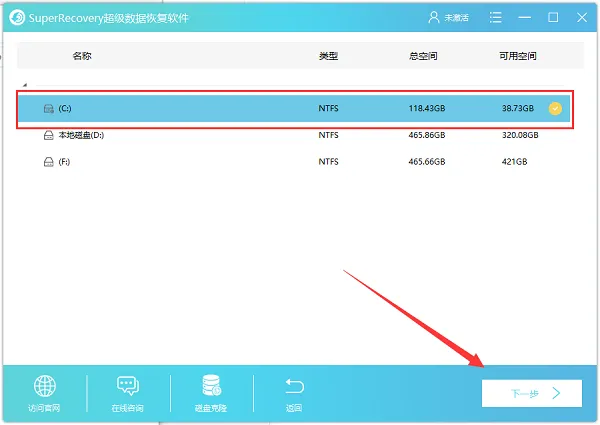The height and width of the screenshot is (425, 600).
Task: Select the (C:) drive row
Action: [x=294, y=109]
